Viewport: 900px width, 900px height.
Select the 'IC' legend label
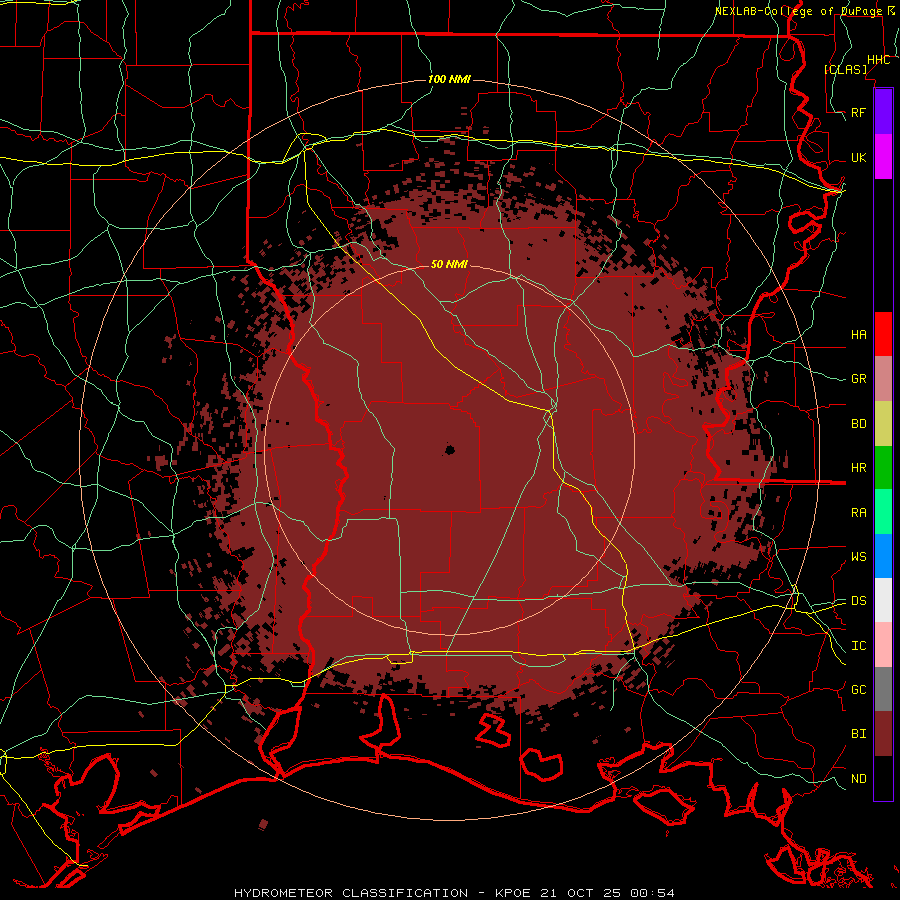pyautogui.click(x=858, y=646)
